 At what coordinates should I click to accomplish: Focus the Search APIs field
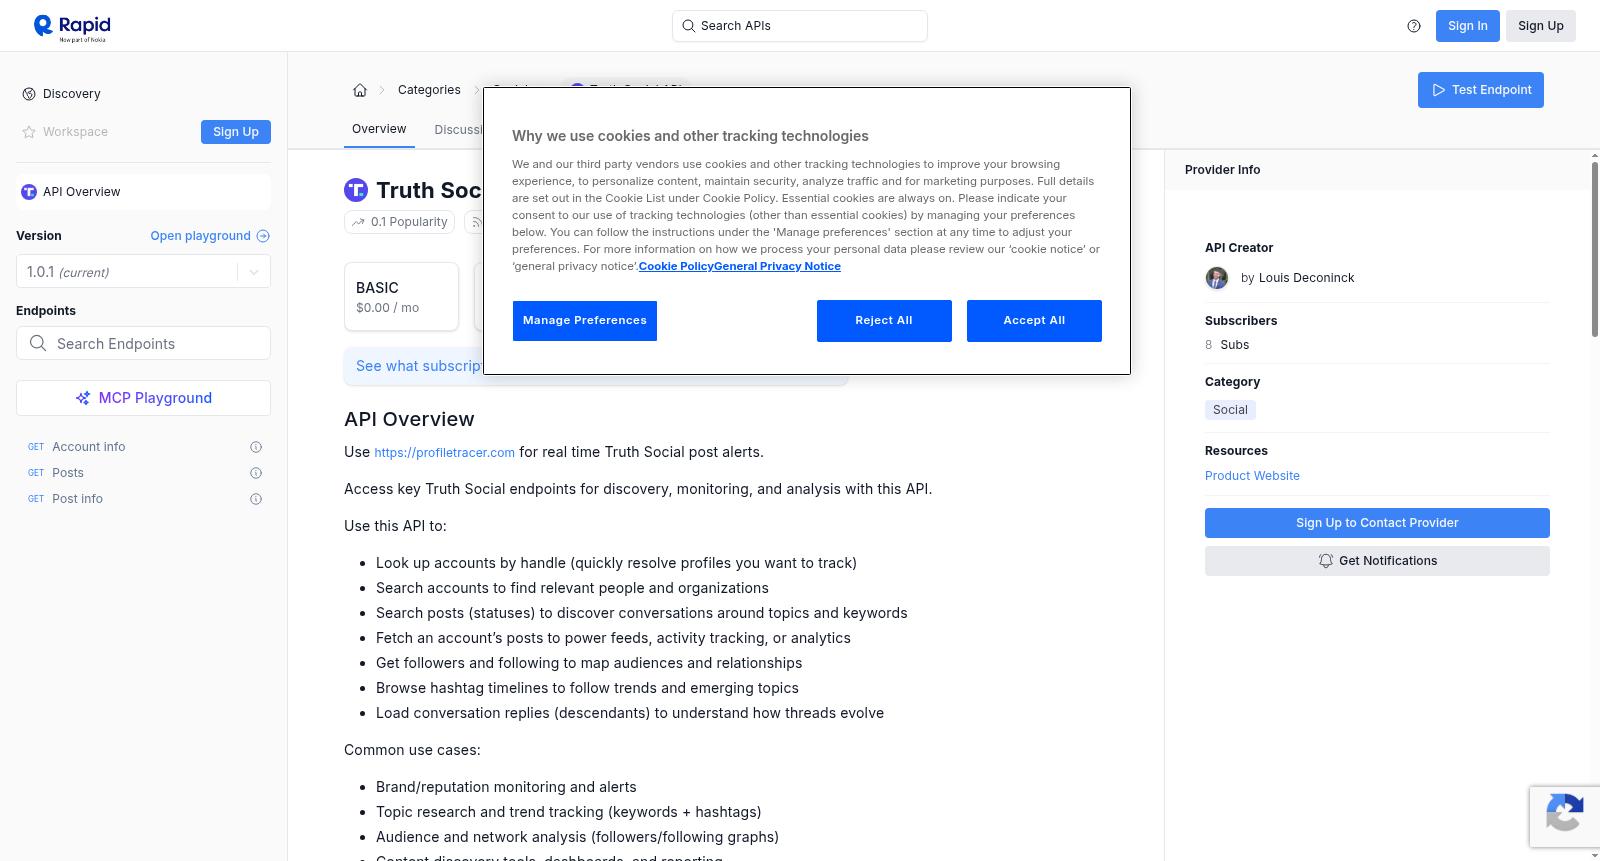tap(800, 26)
